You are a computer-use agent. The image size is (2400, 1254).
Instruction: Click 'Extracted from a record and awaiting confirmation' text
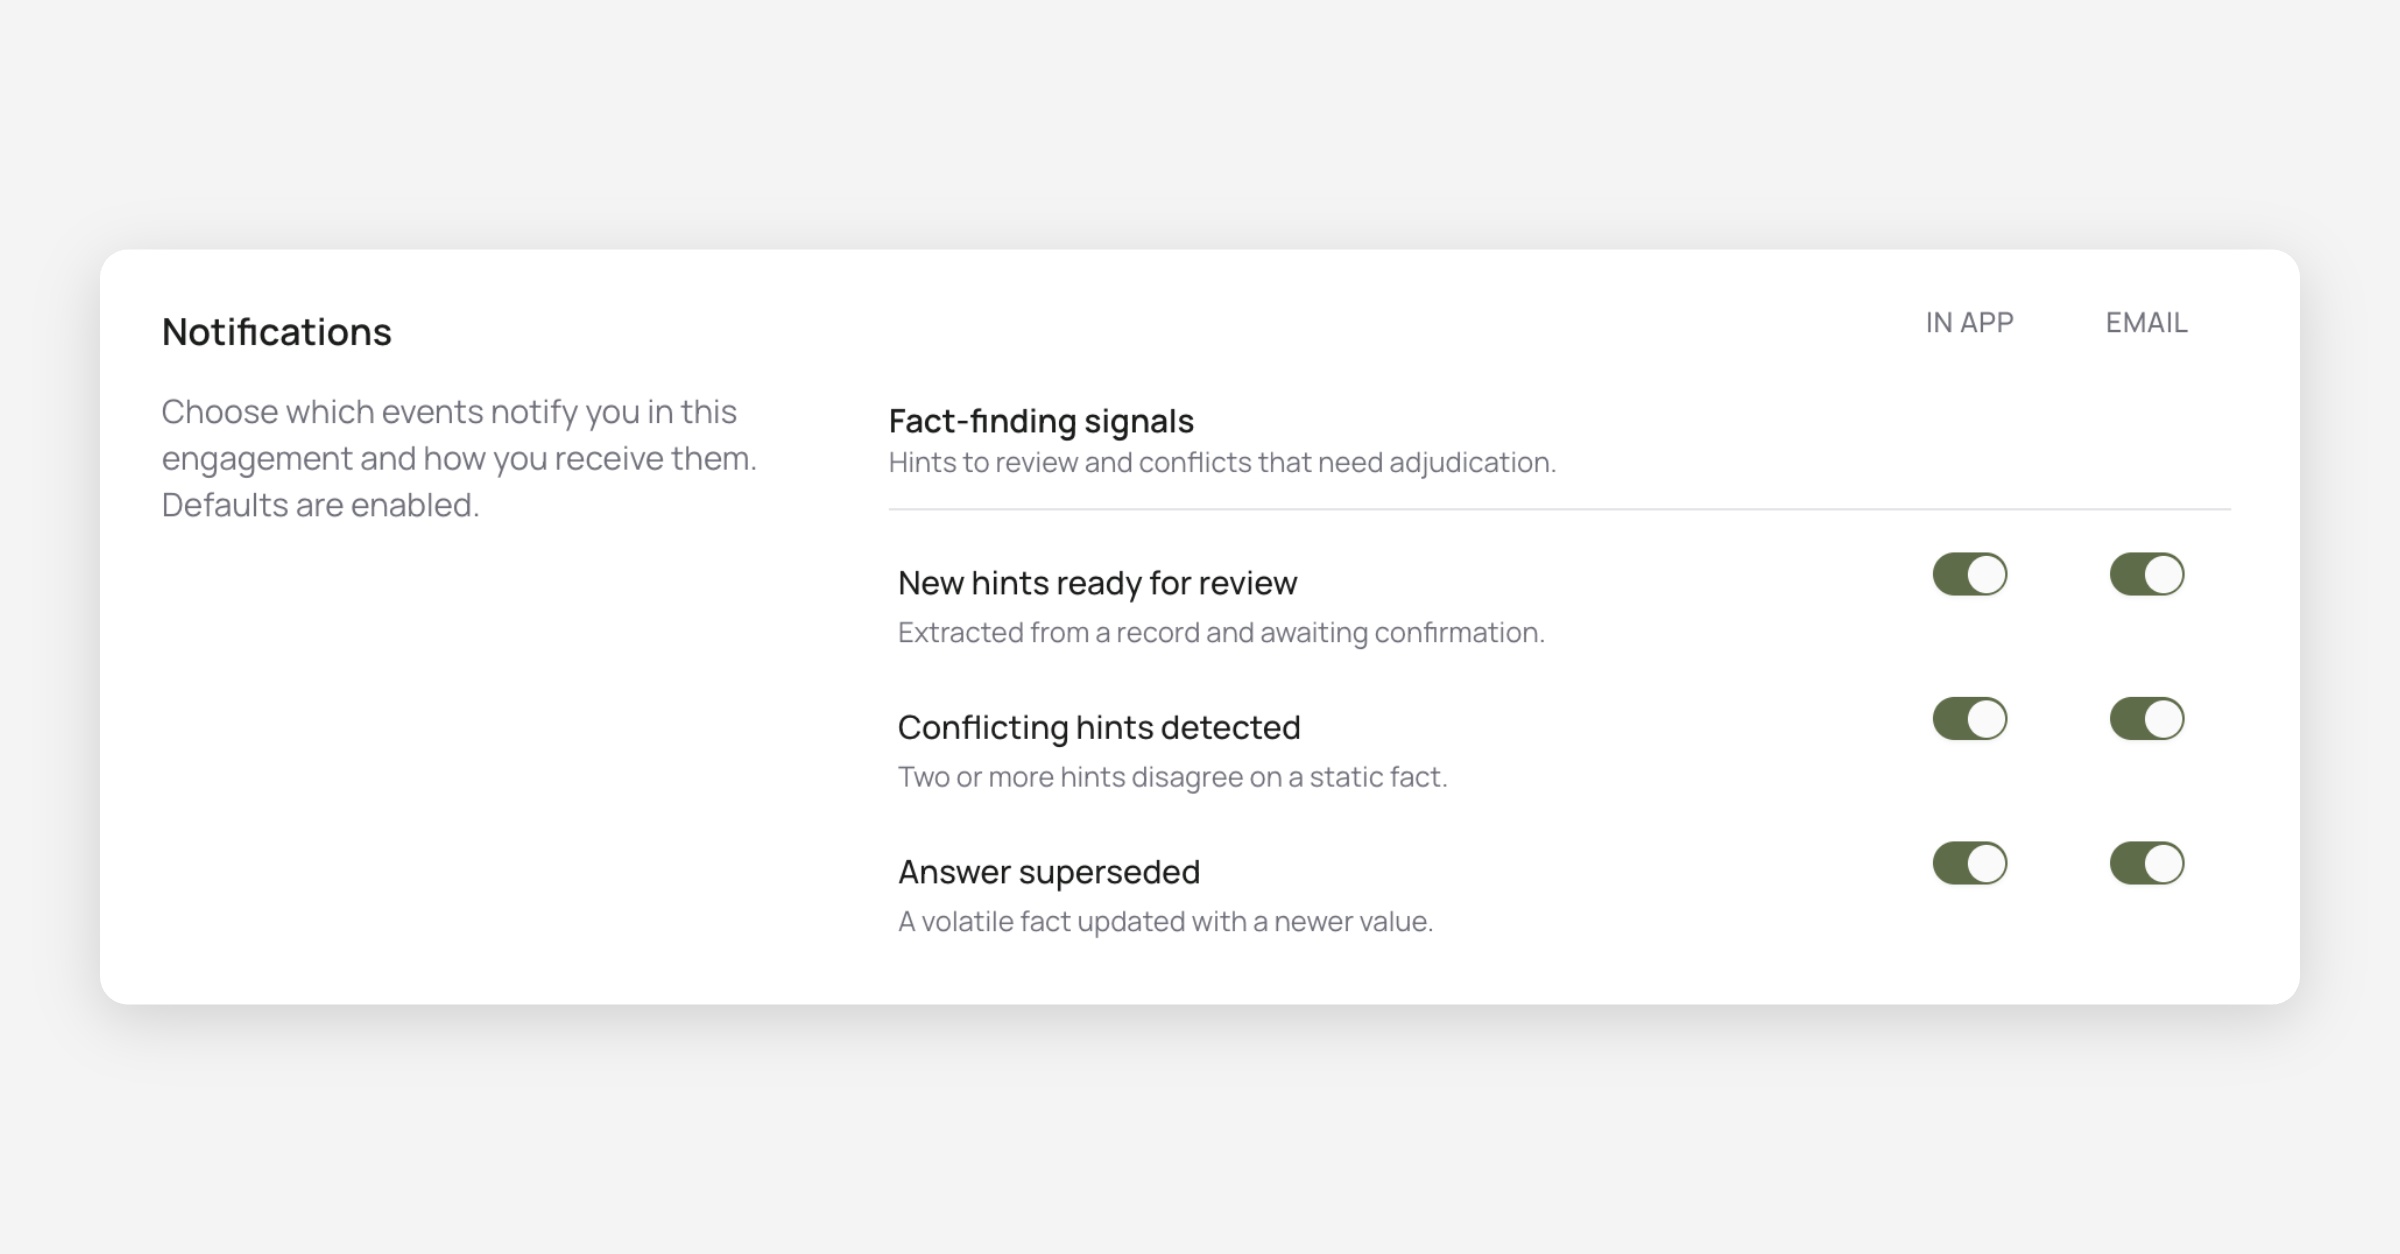(1221, 633)
